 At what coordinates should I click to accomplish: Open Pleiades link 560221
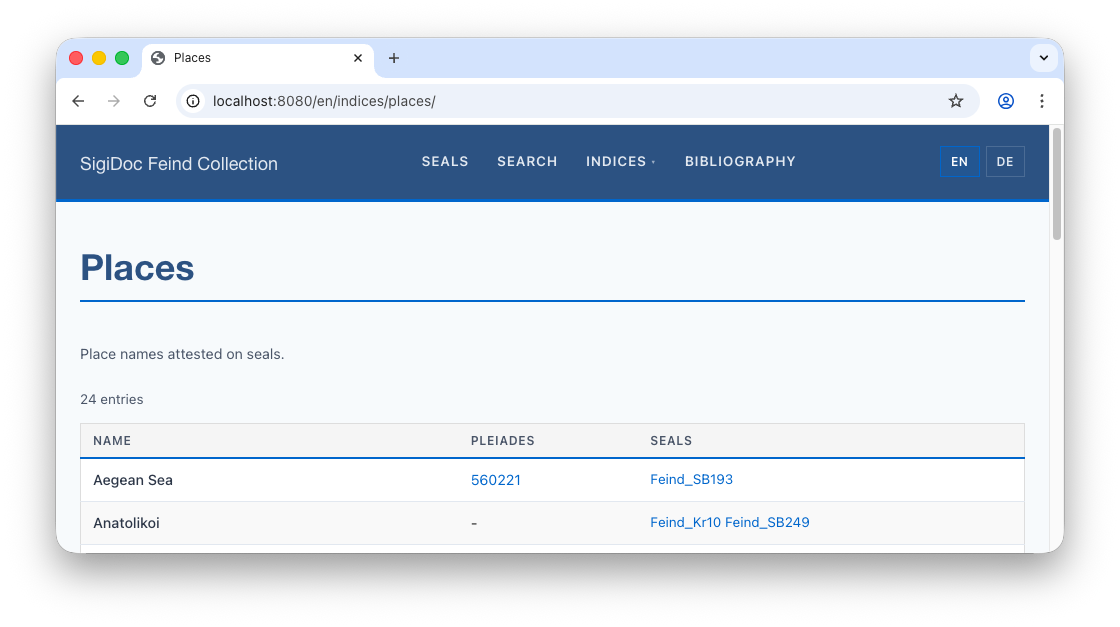click(496, 480)
